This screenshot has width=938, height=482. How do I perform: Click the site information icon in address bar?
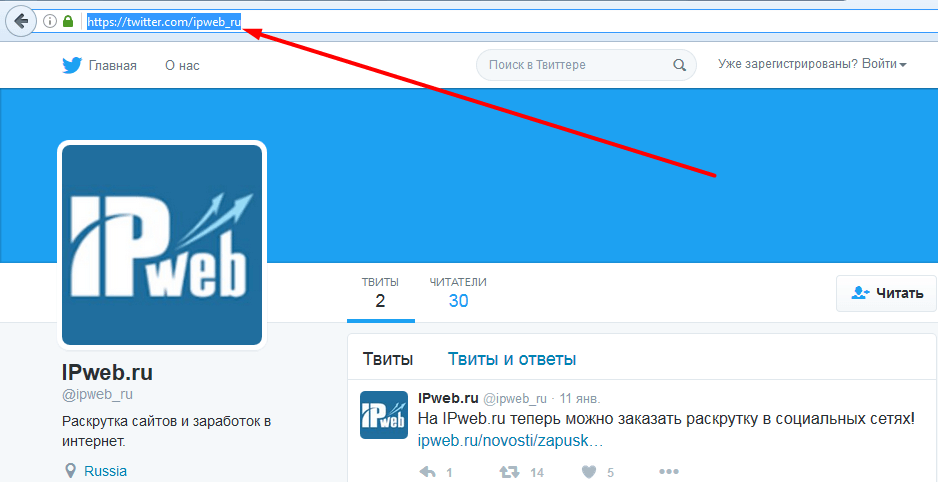[50, 21]
